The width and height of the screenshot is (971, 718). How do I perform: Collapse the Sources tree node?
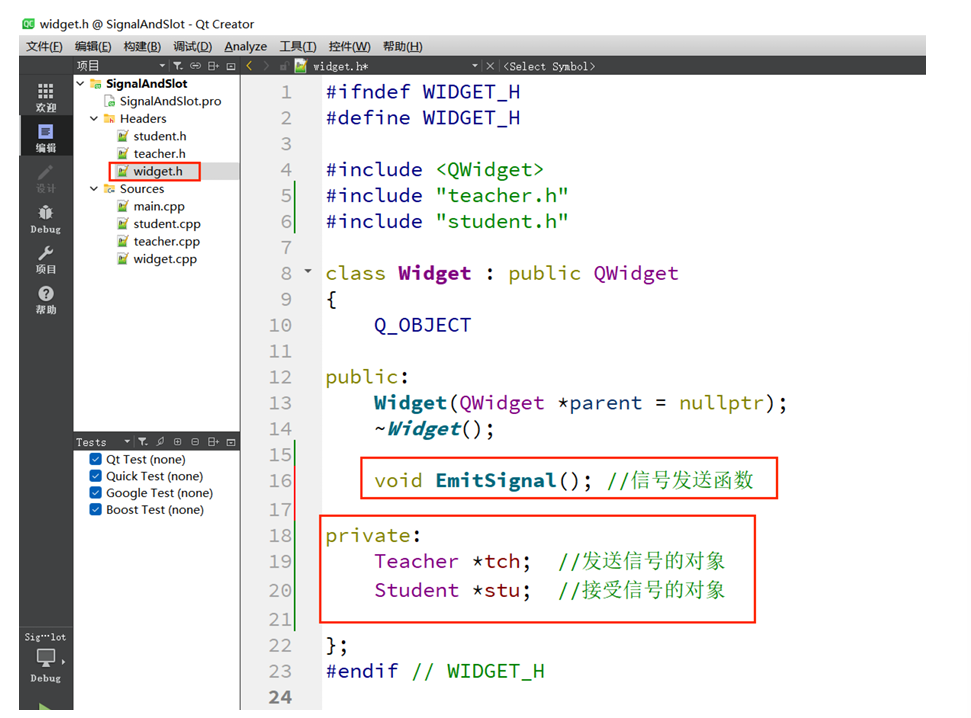(x=93, y=188)
